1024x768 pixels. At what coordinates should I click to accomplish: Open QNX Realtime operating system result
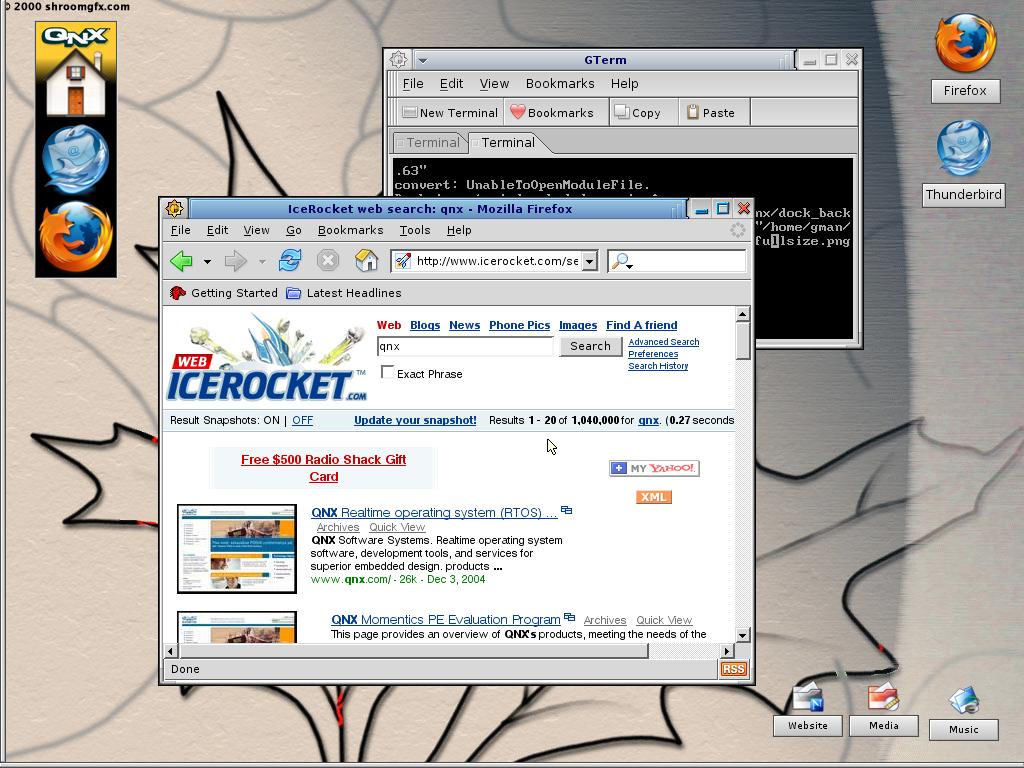click(x=434, y=513)
